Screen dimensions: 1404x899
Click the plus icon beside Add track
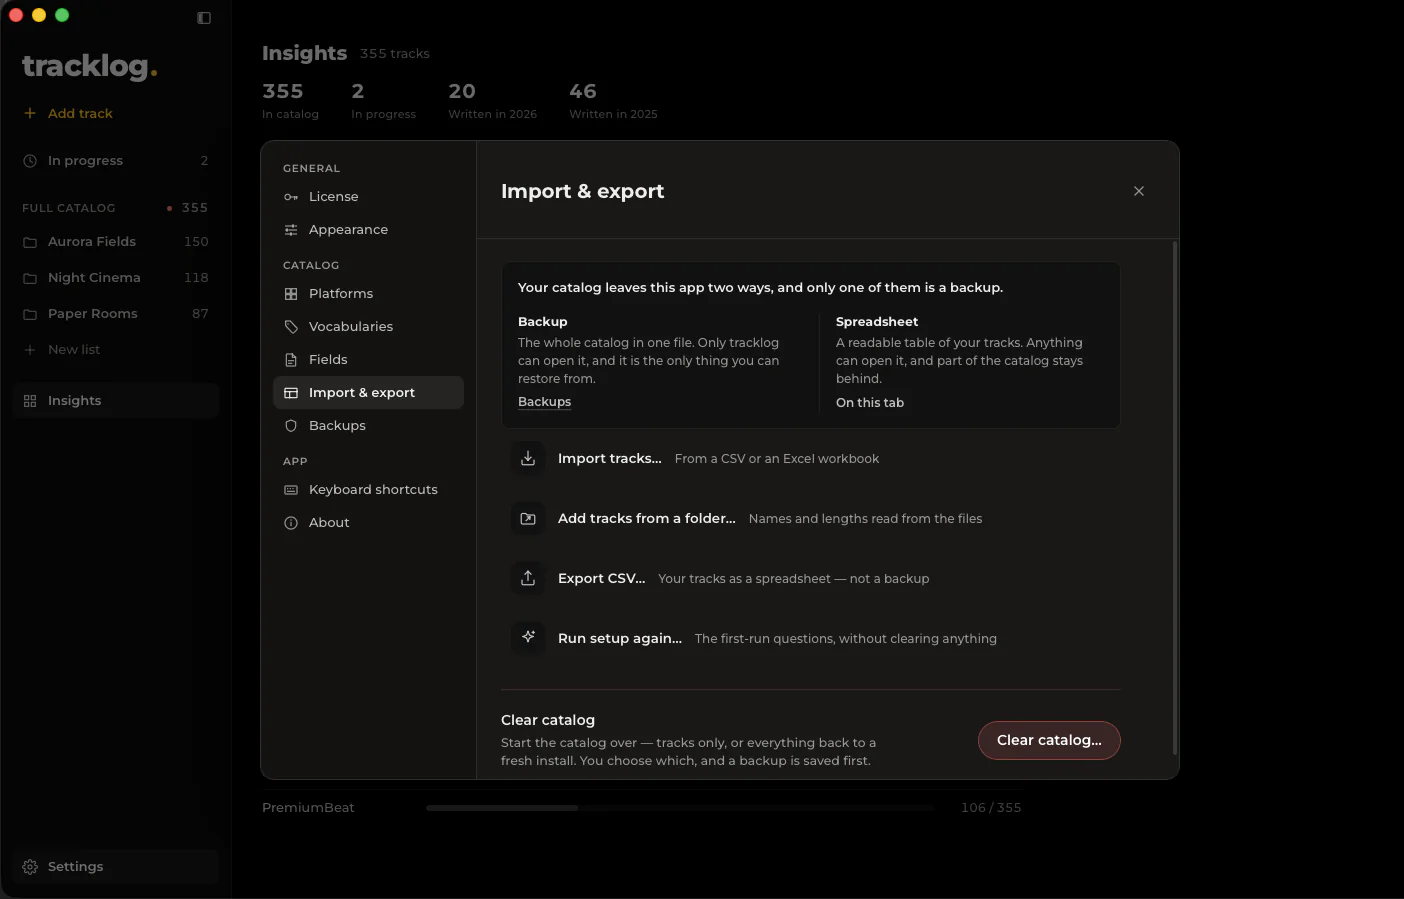(30, 113)
